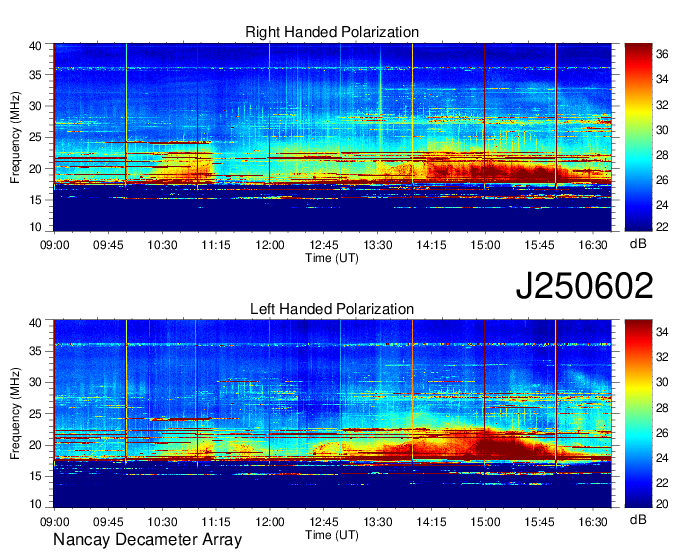Viewport: 680px width, 552px height.
Task: Click the 10:30 tick on lower time axis
Action: [x=162, y=522]
